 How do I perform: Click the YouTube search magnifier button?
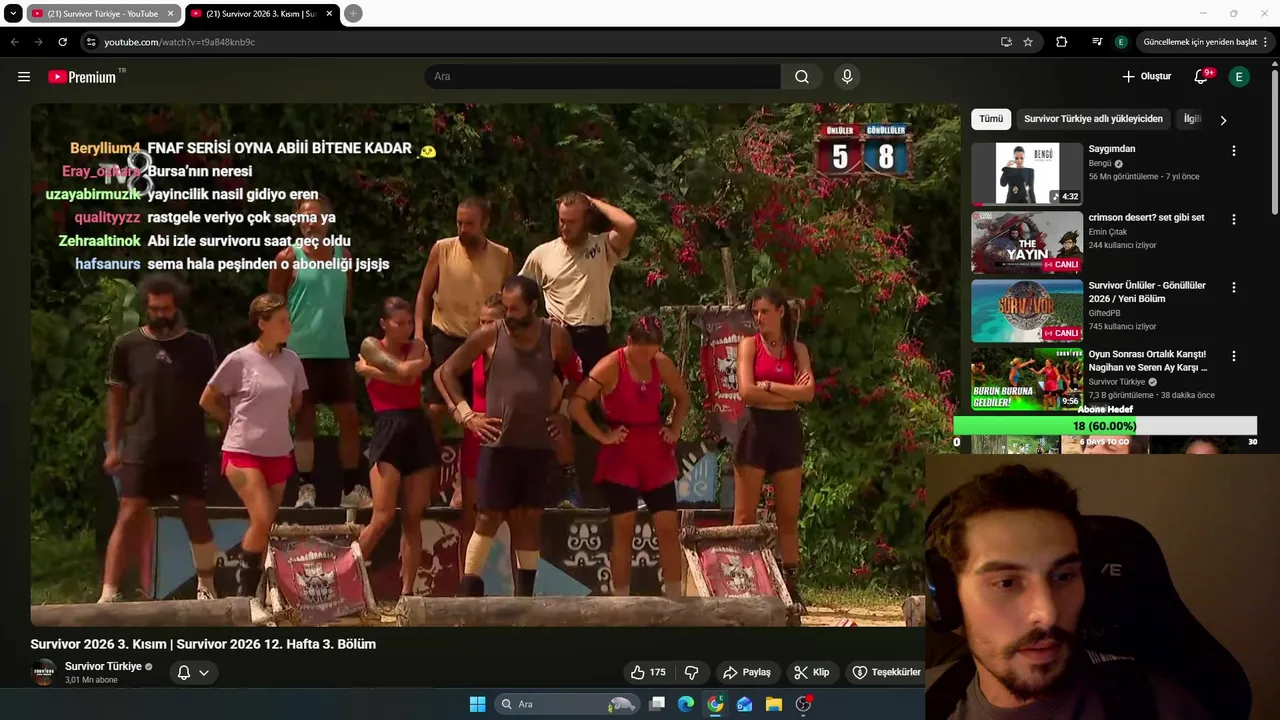click(802, 77)
